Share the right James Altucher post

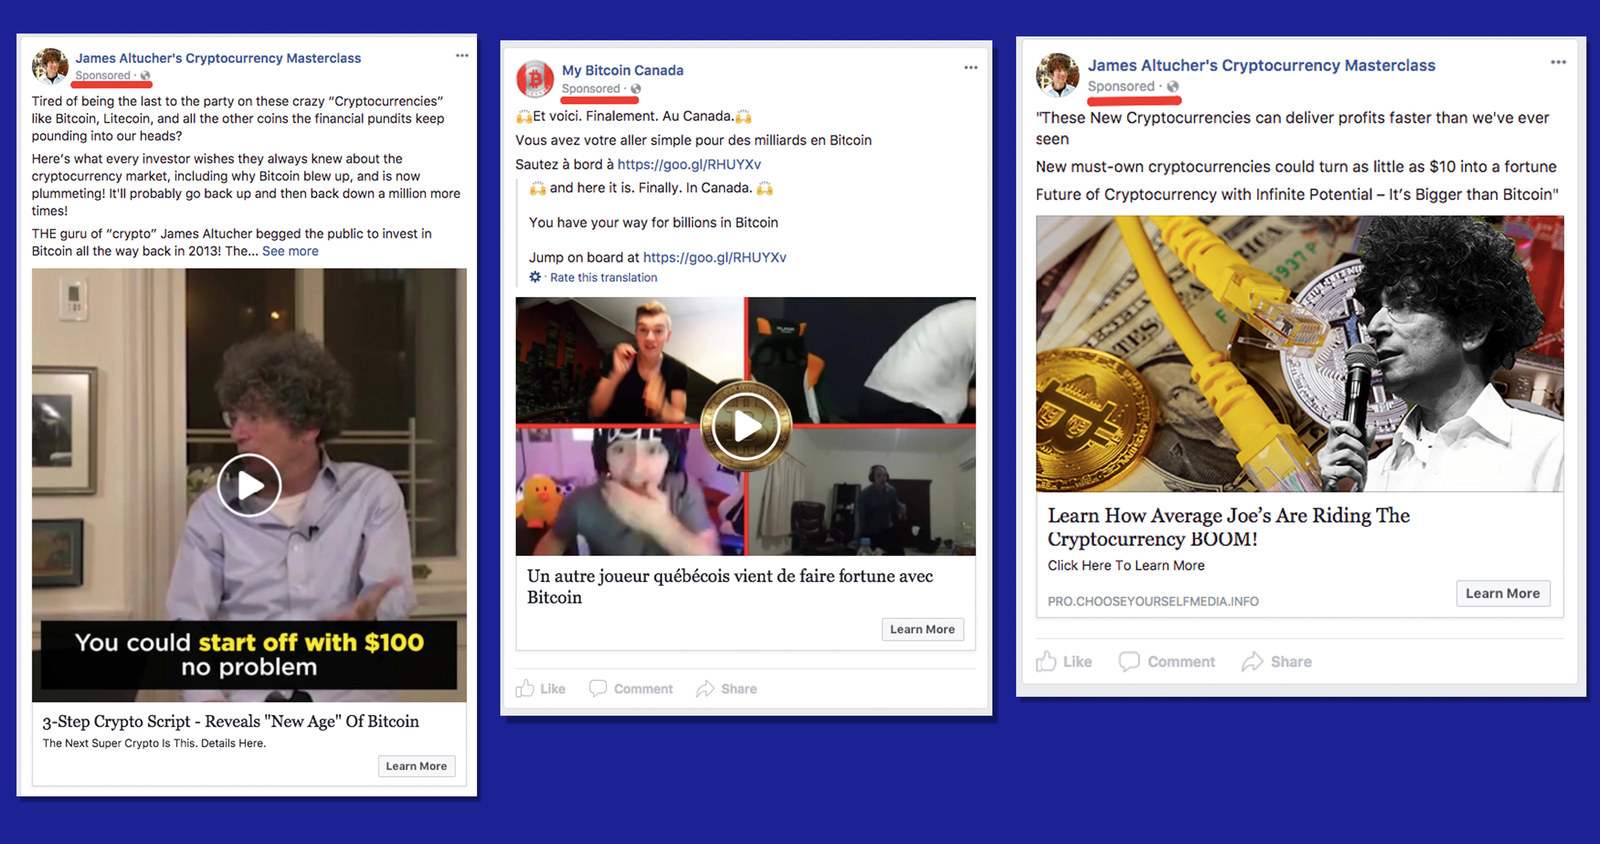1277,662
